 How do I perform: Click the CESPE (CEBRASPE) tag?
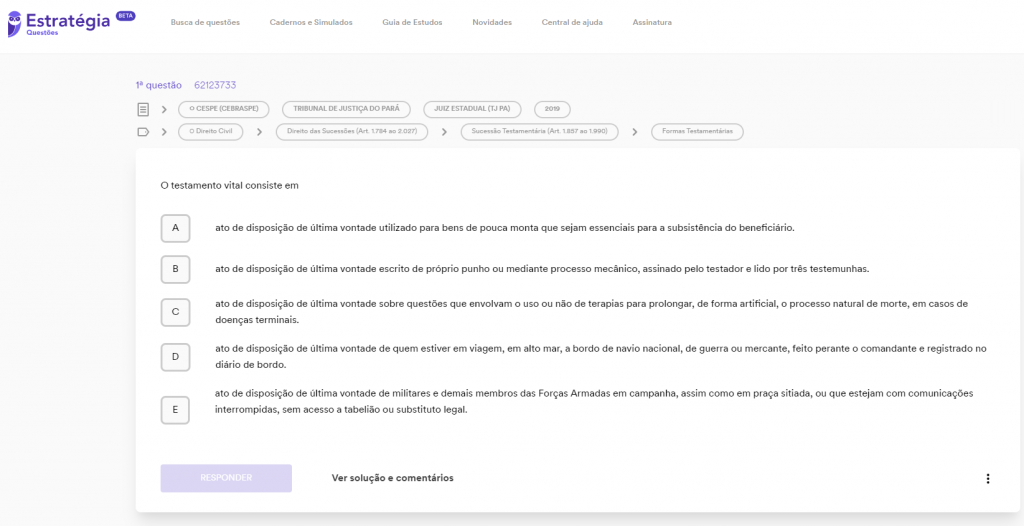click(x=224, y=110)
